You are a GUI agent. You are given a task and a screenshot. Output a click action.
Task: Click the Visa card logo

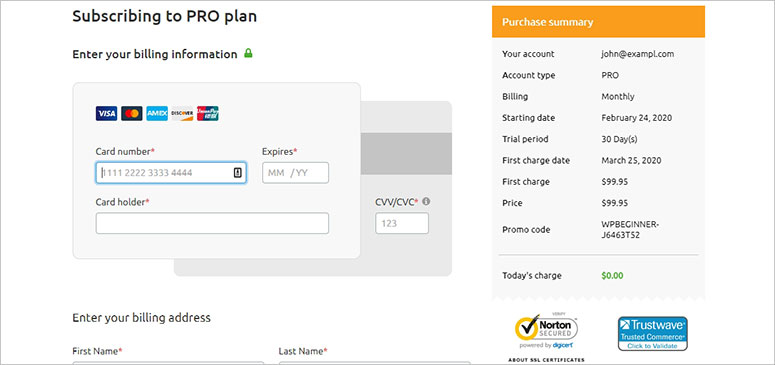106,113
